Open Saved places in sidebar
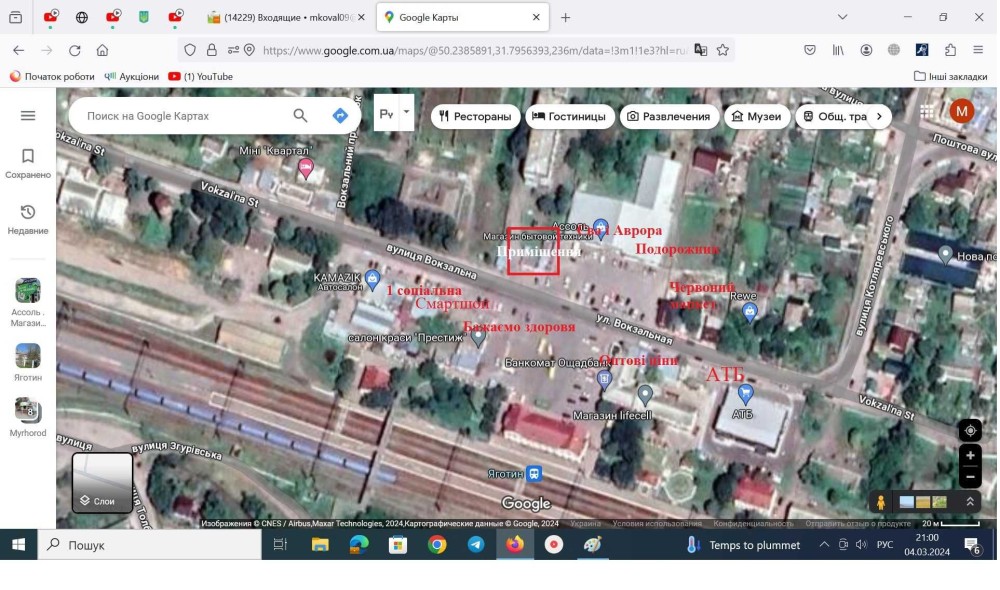Viewport: 1000px width, 590px height. (x=28, y=163)
